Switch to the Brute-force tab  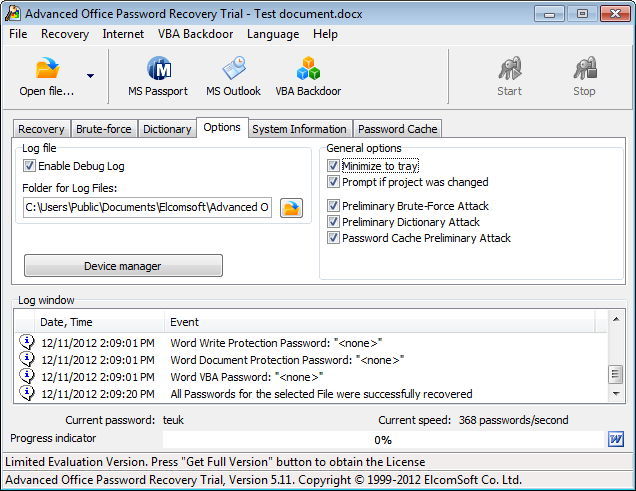(104, 129)
